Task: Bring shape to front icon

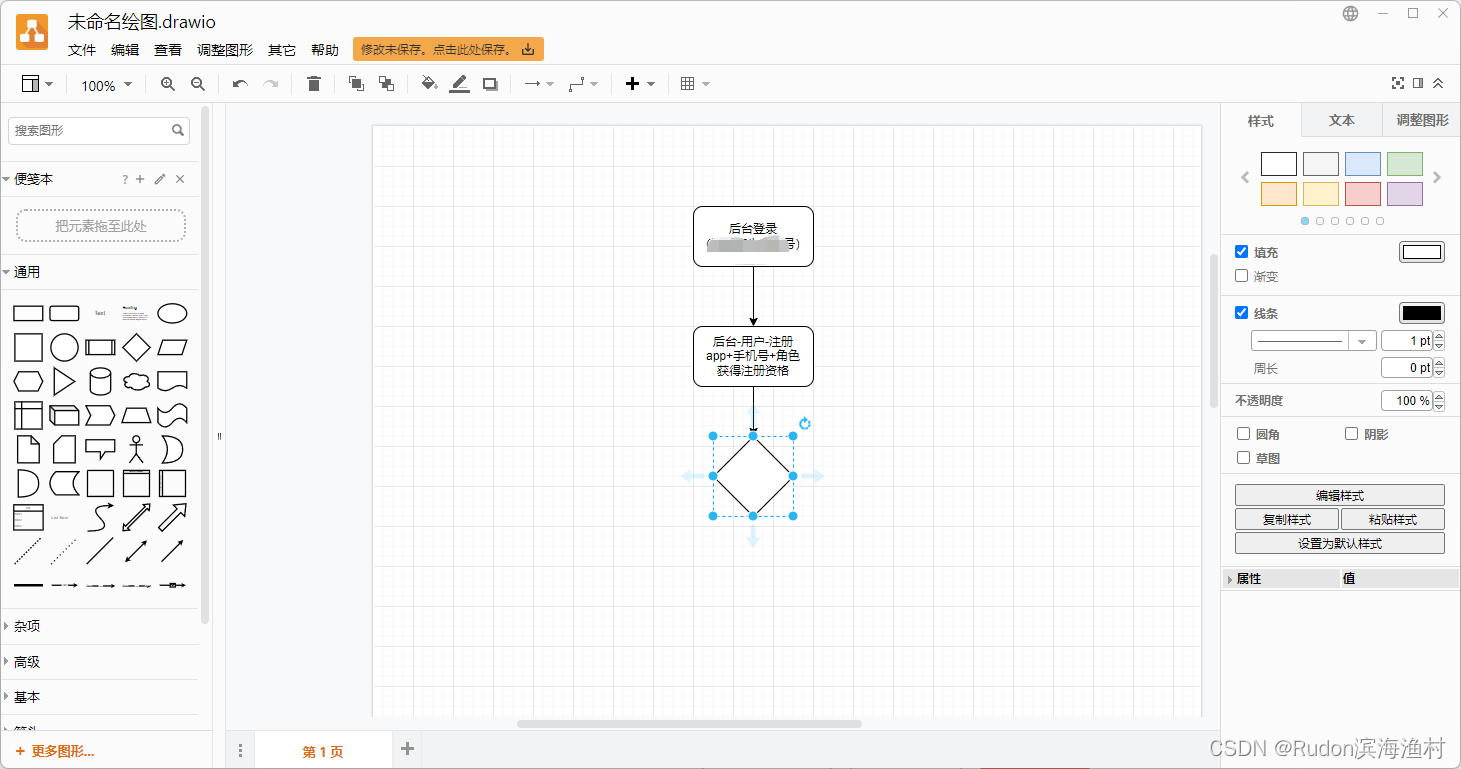Action: pos(356,85)
